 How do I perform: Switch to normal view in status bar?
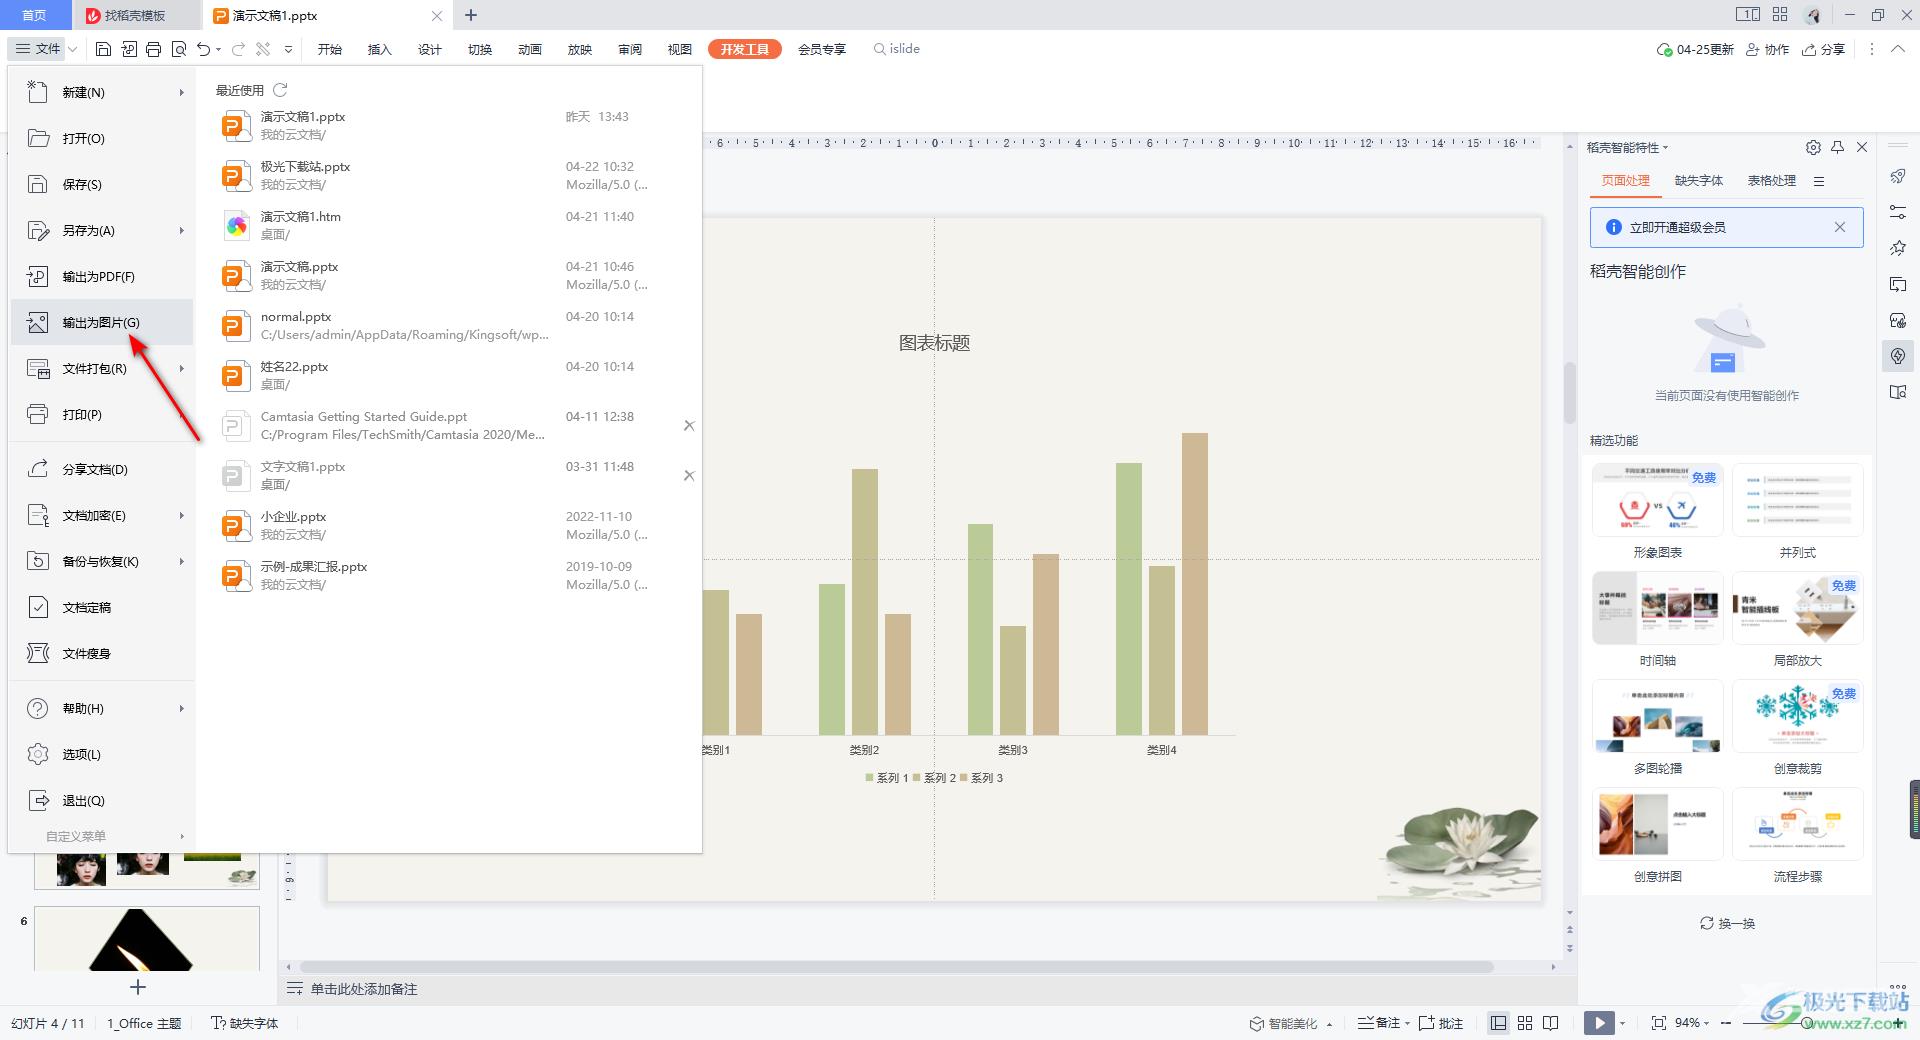click(x=1498, y=1023)
